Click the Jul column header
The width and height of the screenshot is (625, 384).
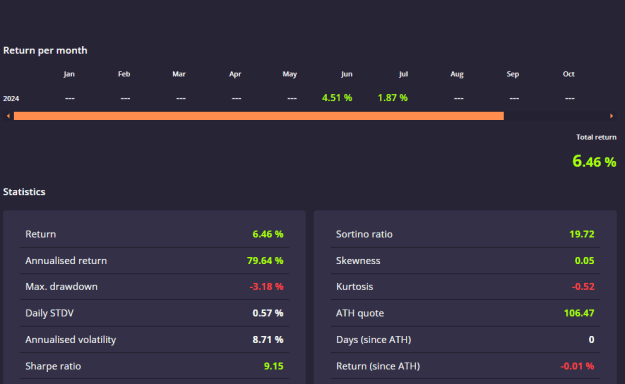point(403,74)
